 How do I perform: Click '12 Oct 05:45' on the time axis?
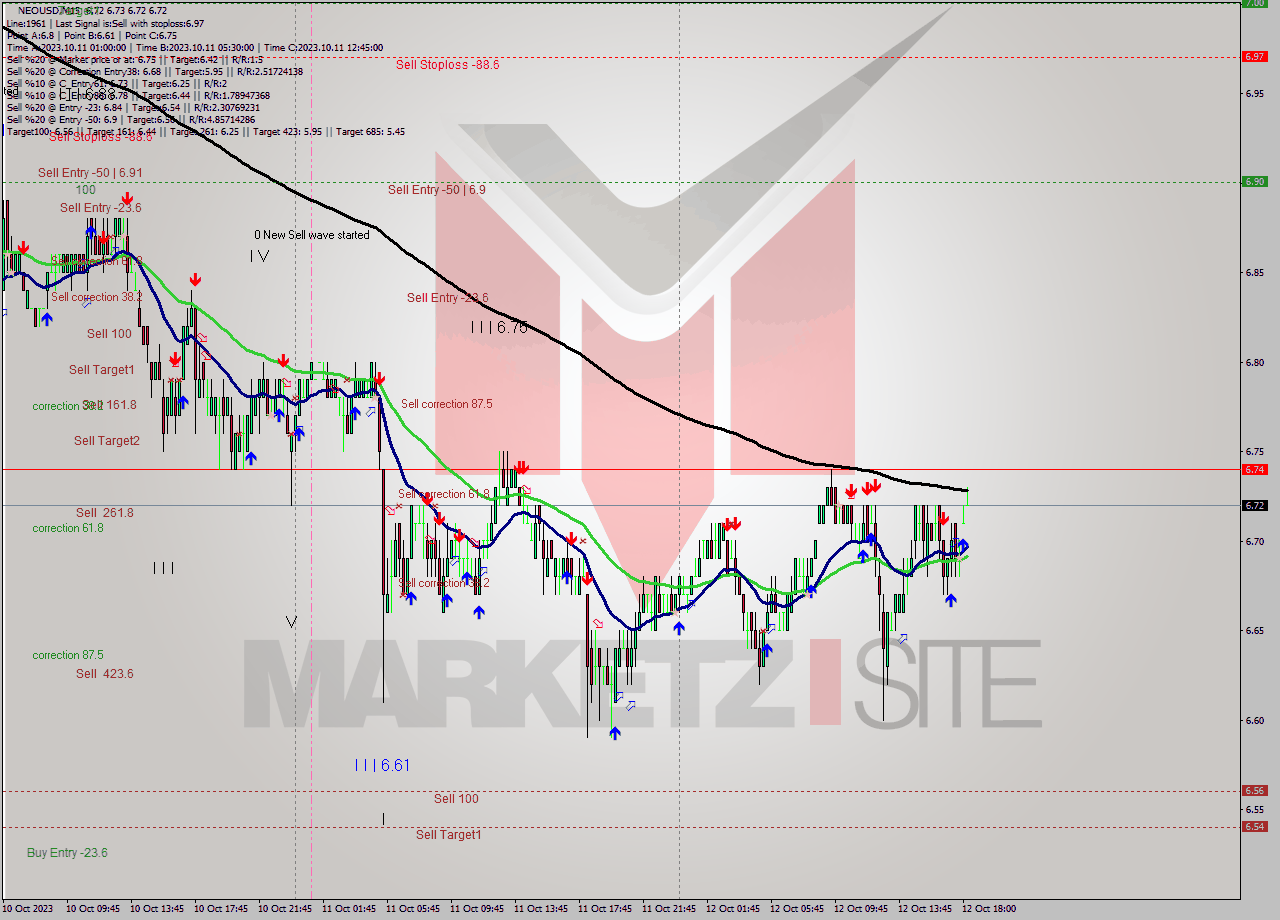pos(797,909)
